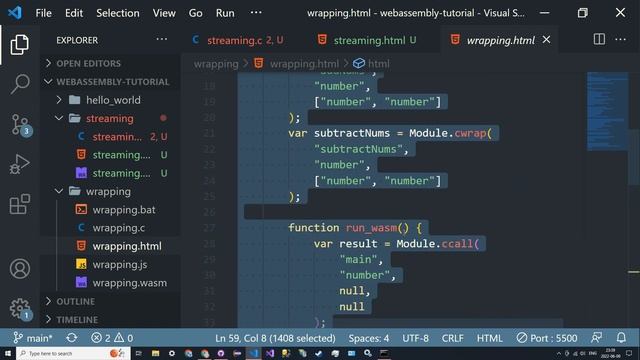
Task: Expand the OUTLINE section
Action: (110, 301)
